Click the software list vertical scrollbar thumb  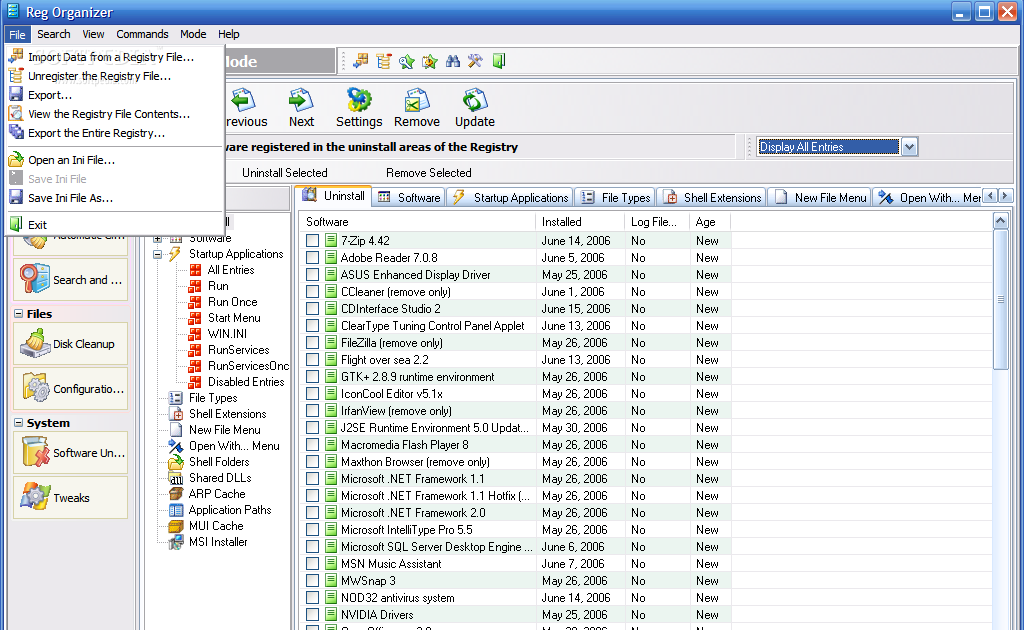1000,300
